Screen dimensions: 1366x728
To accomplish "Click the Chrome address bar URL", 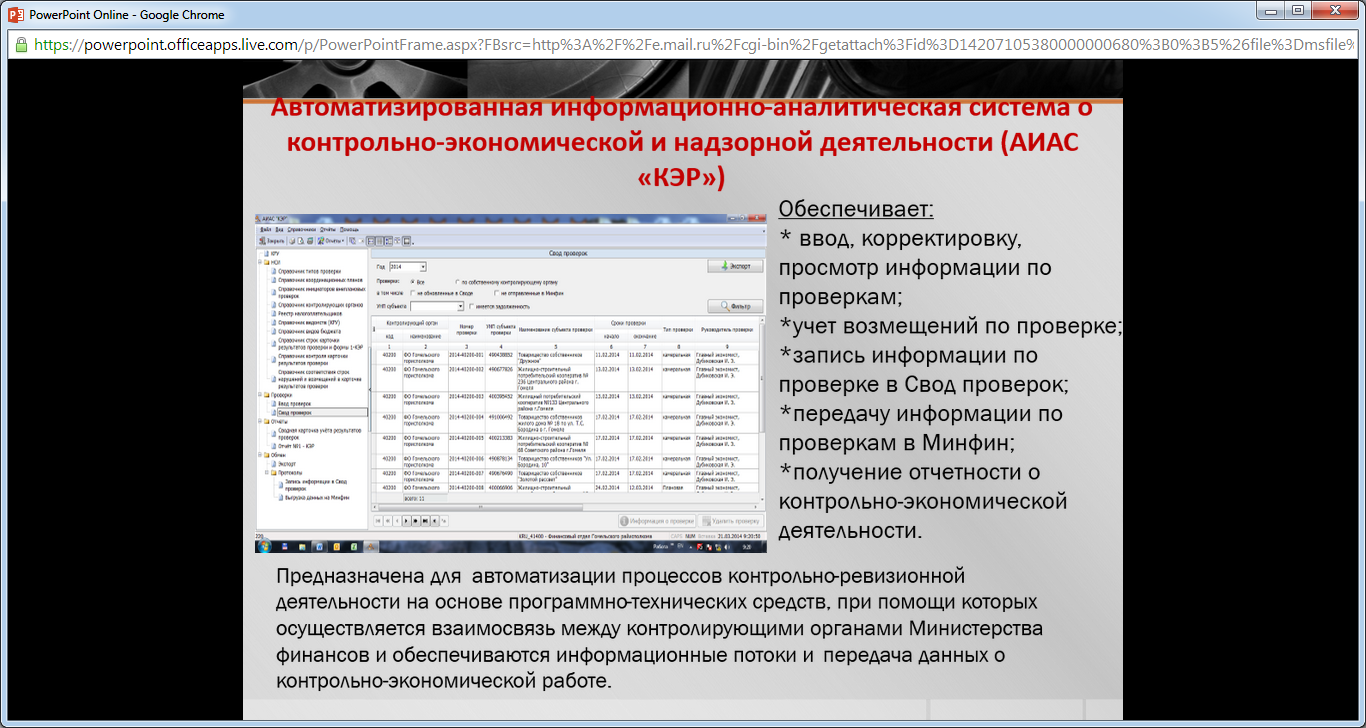I will 696,45.
